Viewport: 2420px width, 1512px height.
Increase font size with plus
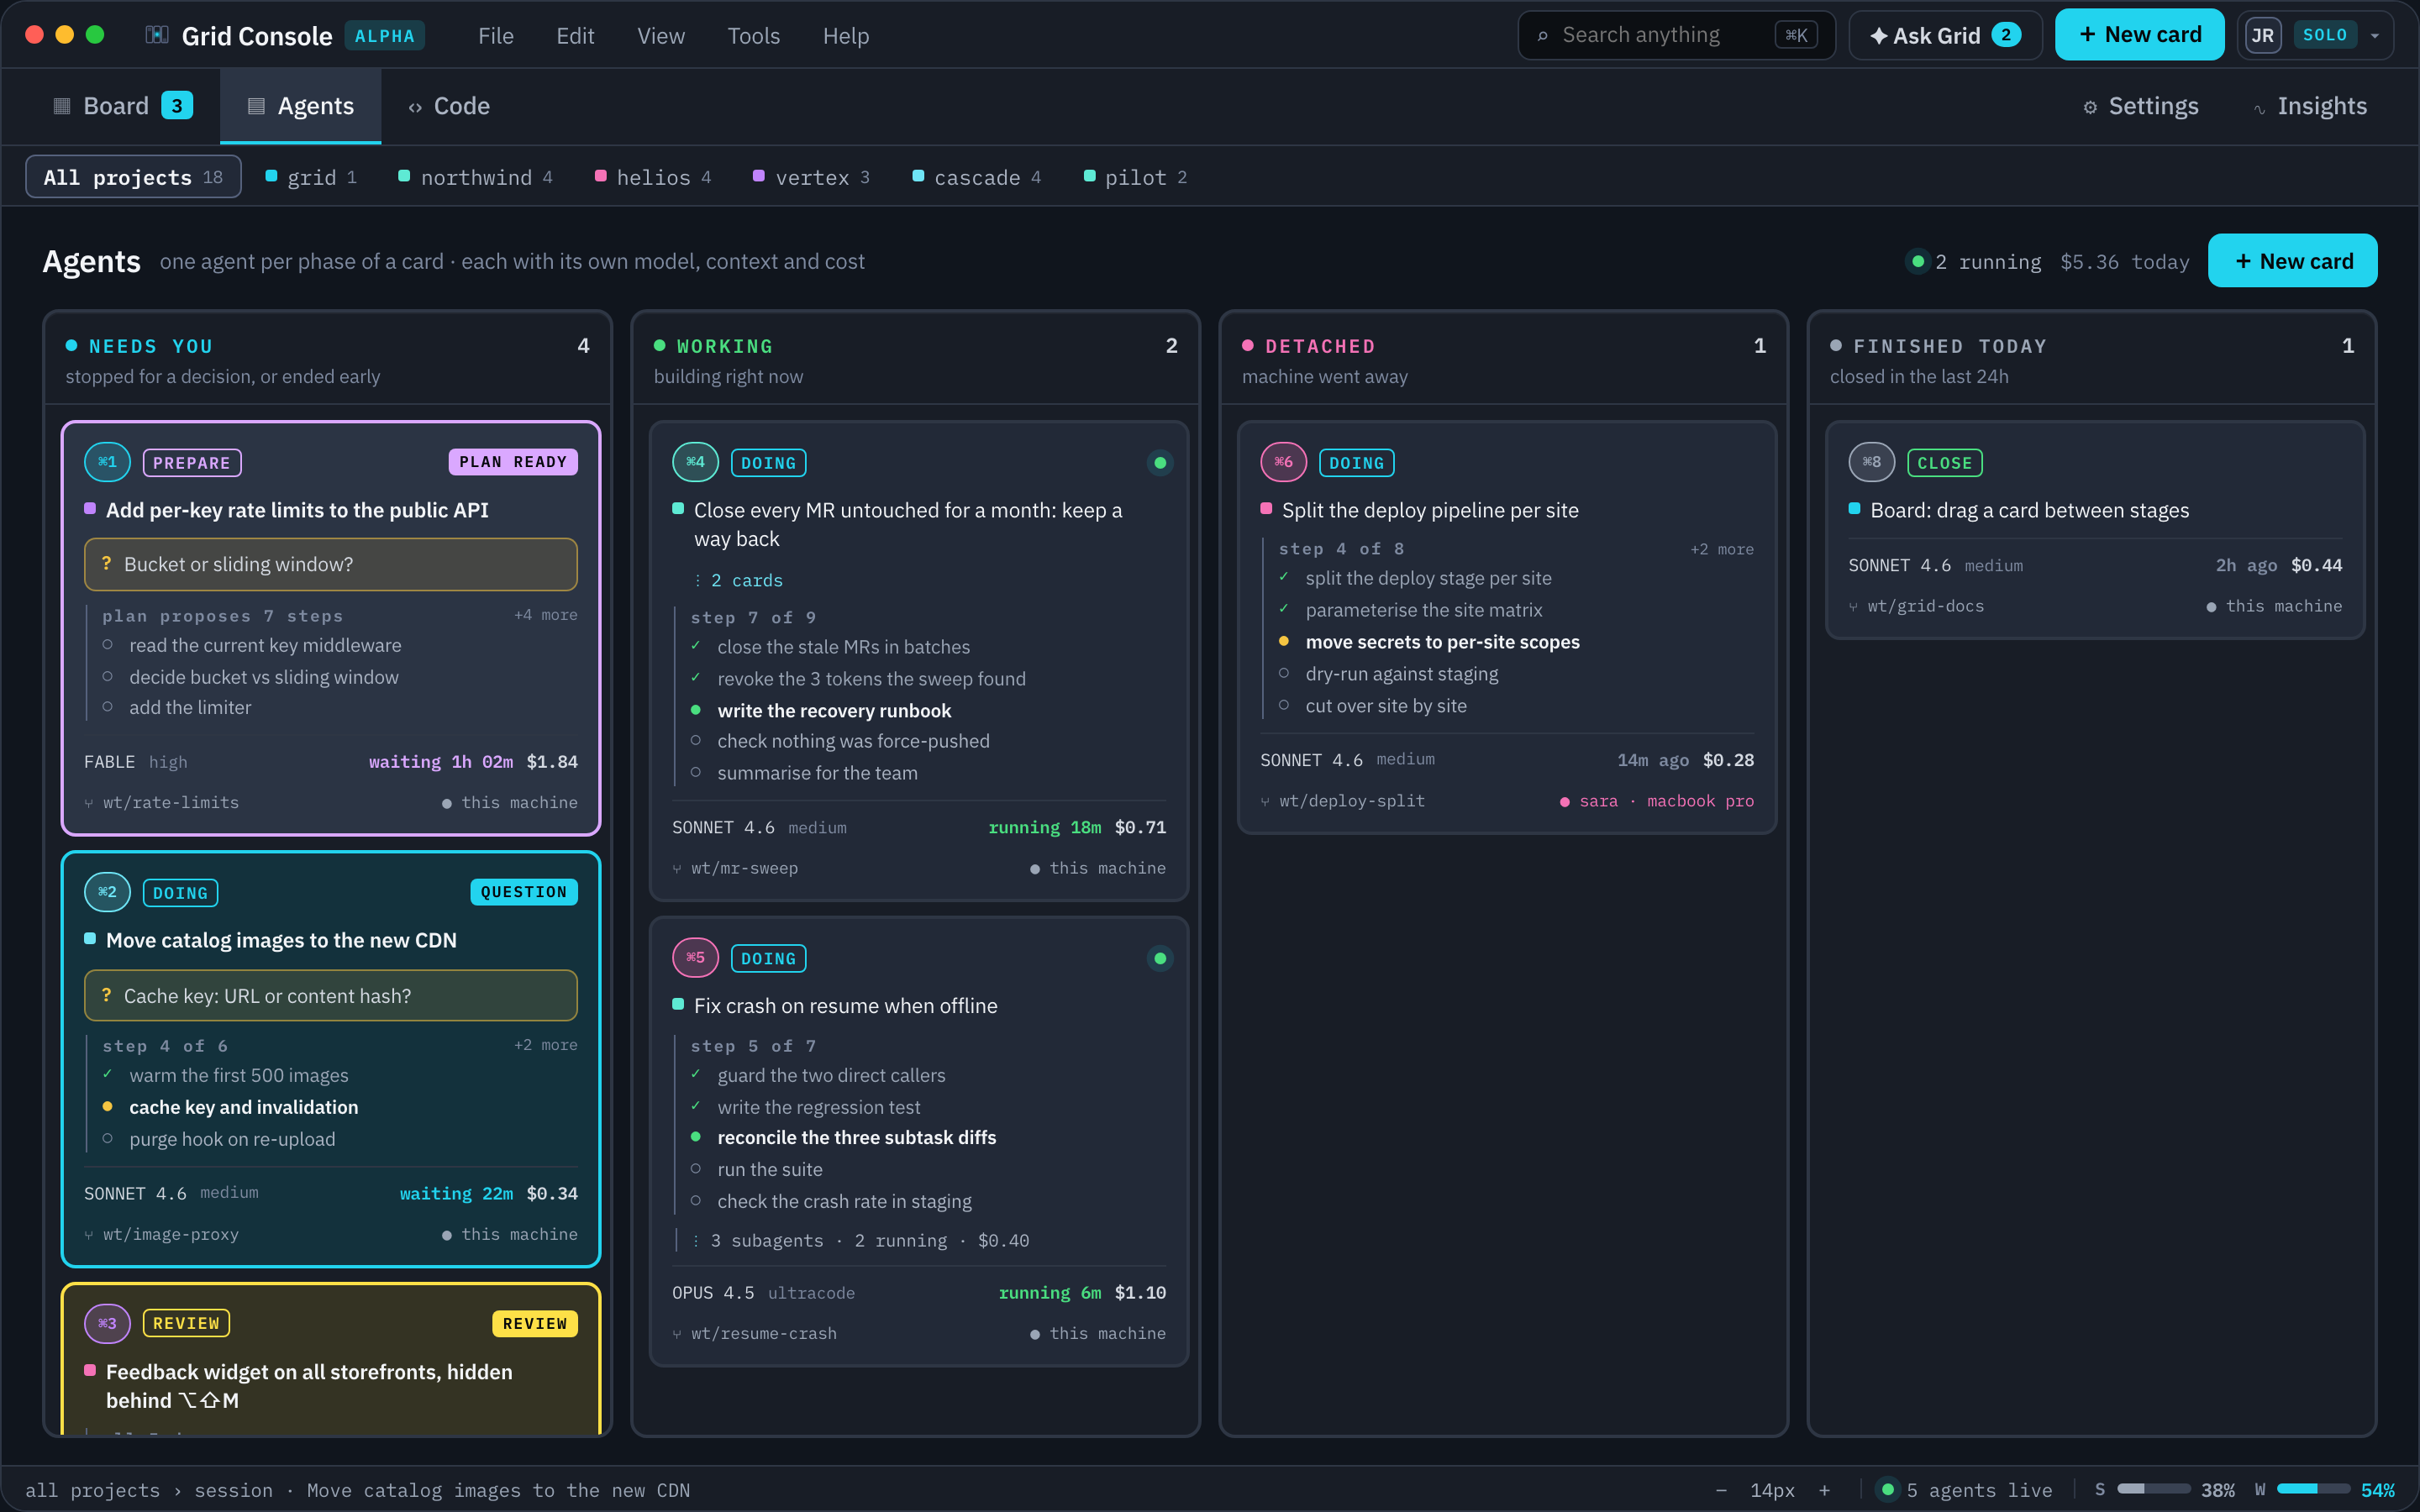pyautogui.click(x=1824, y=1490)
